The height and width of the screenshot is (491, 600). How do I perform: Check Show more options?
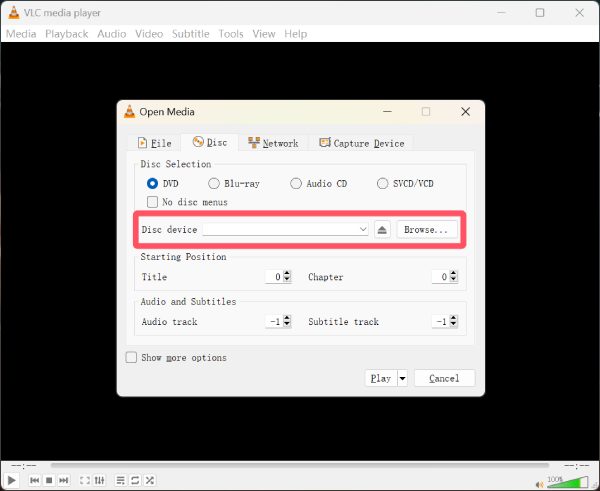tap(131, 357)
